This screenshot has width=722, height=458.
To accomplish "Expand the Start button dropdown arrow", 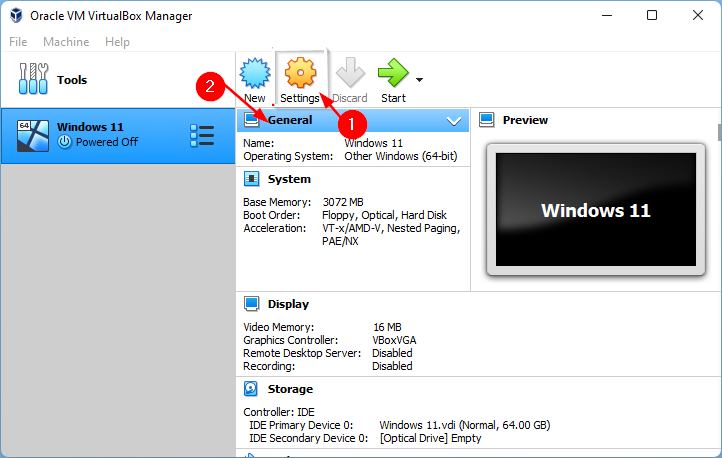I will click(x=419, y=80).
